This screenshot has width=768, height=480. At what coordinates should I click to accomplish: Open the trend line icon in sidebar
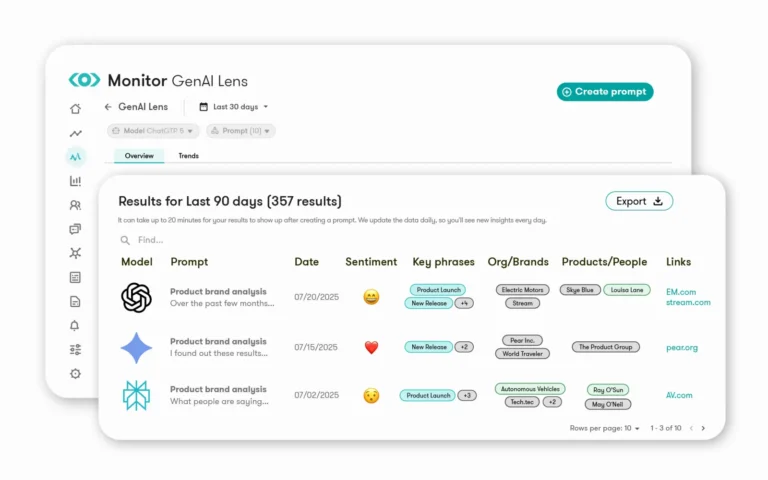[x=75, y=133]
